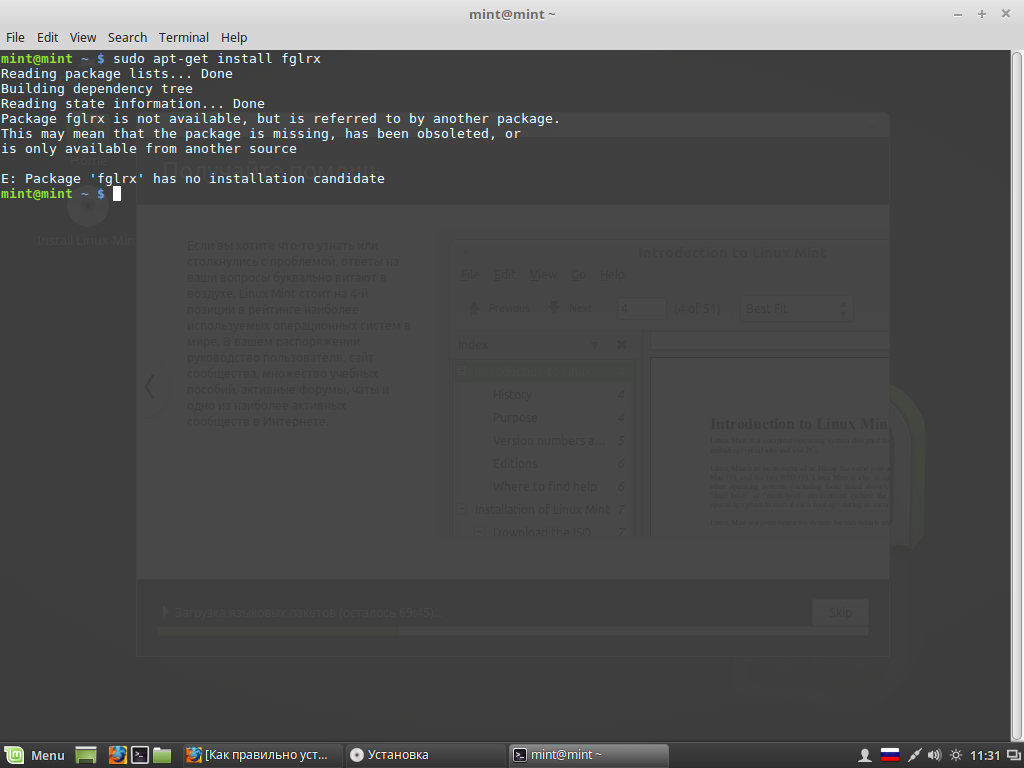1024x768 pixels.
Task: Switch to the Установка installer window
Action: (x=425, y=755)
